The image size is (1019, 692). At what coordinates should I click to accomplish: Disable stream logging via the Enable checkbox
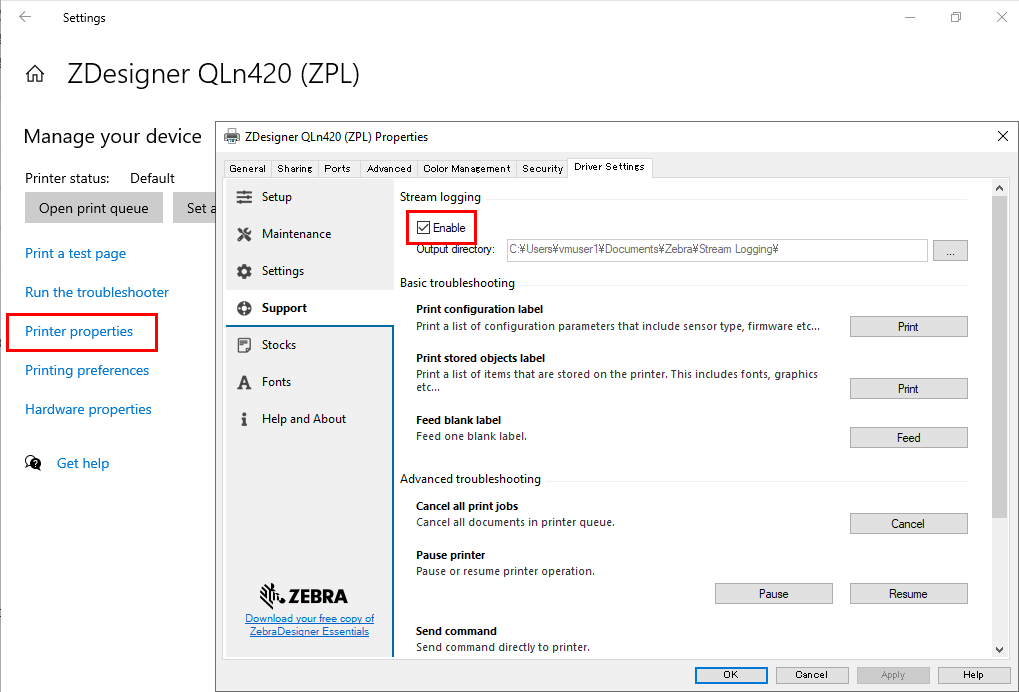point(424,227)
